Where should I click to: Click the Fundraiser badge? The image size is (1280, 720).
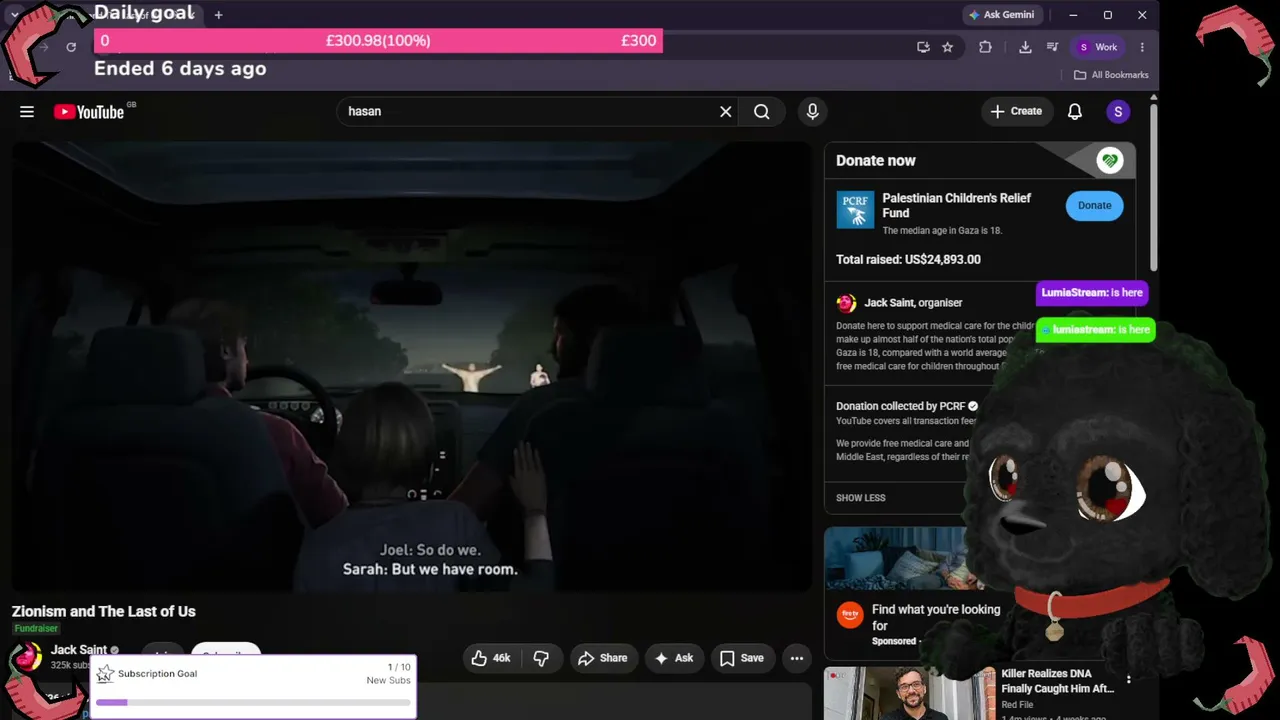[x=36, y=629]
